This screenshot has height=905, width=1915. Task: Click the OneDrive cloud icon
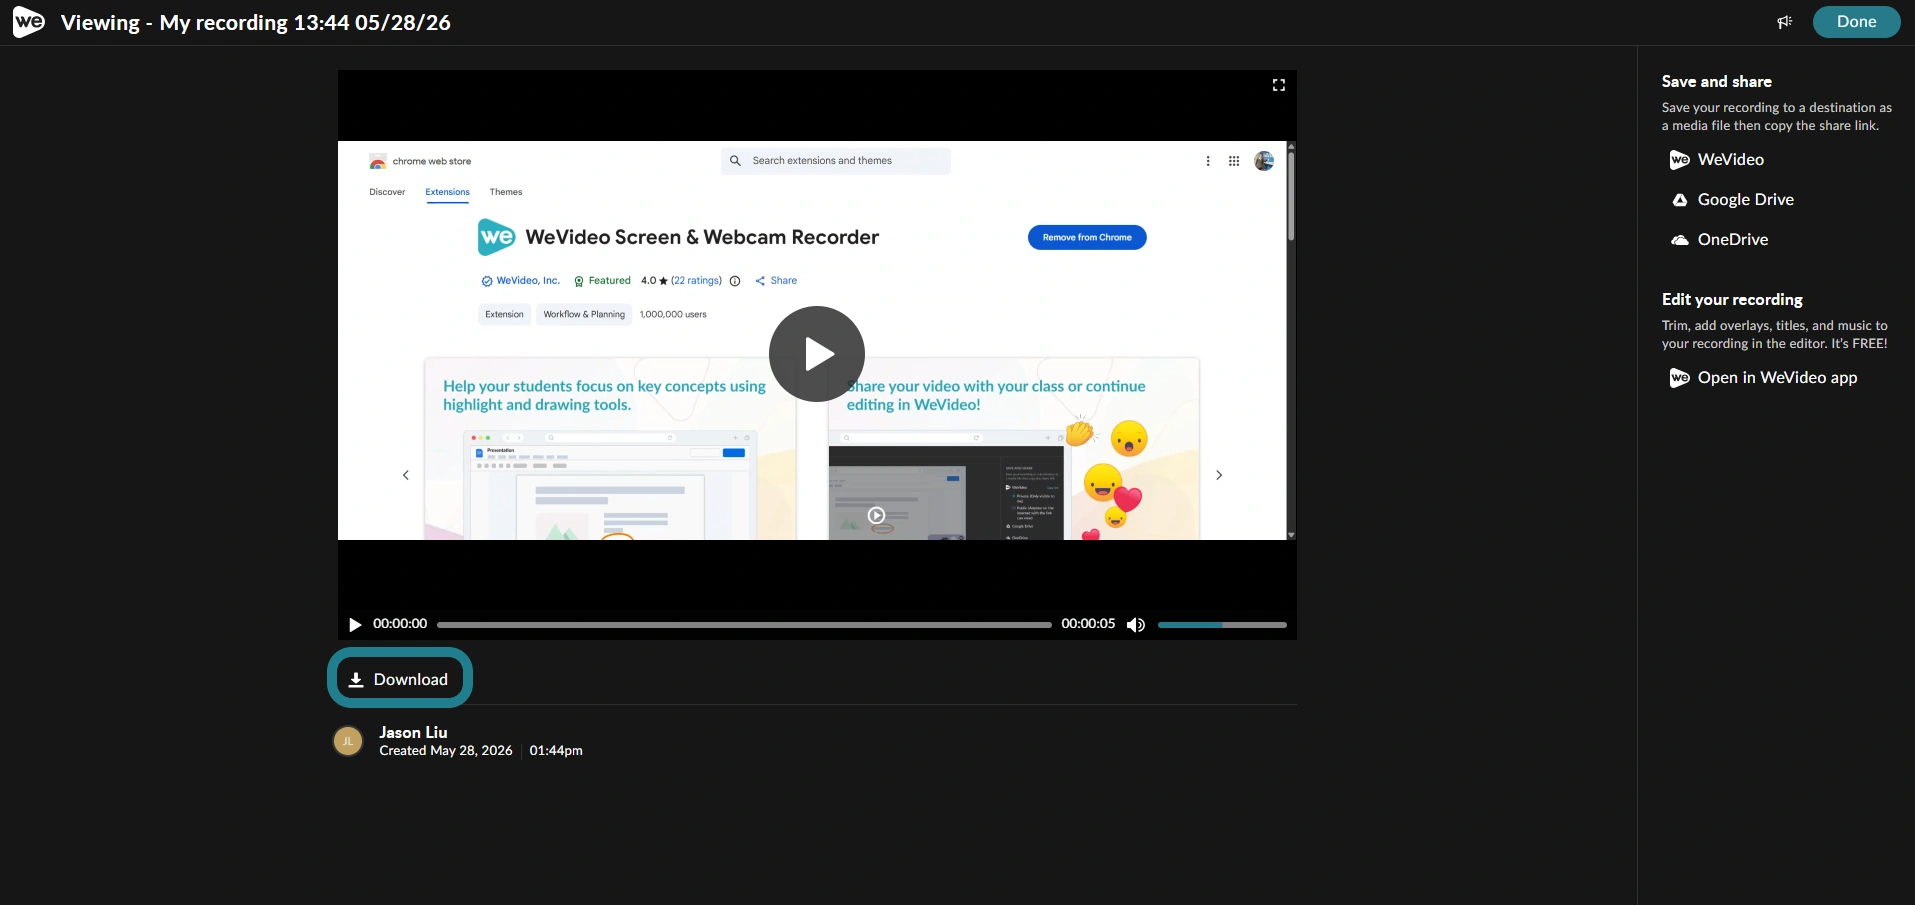[1680, 240]
